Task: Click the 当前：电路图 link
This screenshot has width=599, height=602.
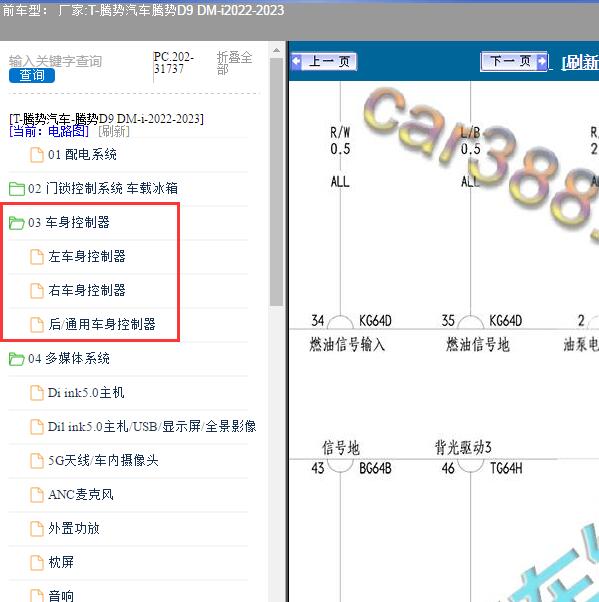Action: coord(49,132)
